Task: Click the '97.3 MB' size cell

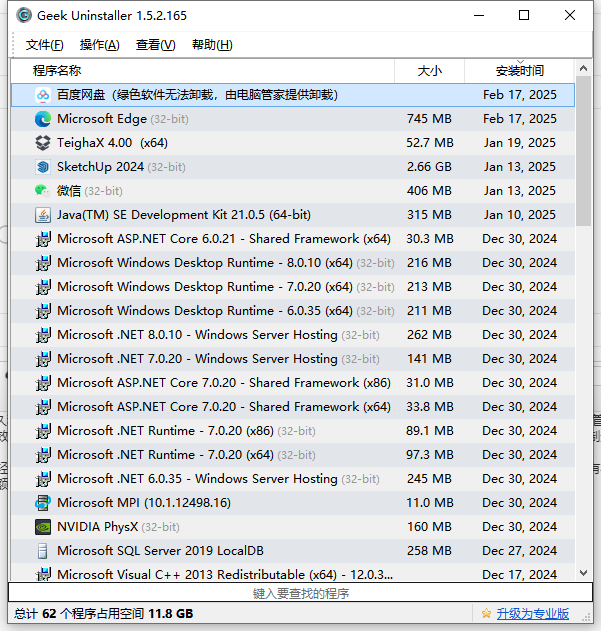Action: pos(430,455)
